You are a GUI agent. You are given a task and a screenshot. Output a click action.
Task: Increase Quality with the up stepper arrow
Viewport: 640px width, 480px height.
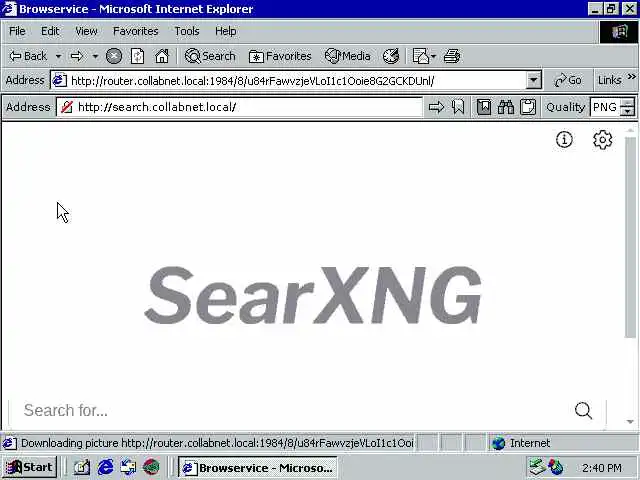(627, 102)
